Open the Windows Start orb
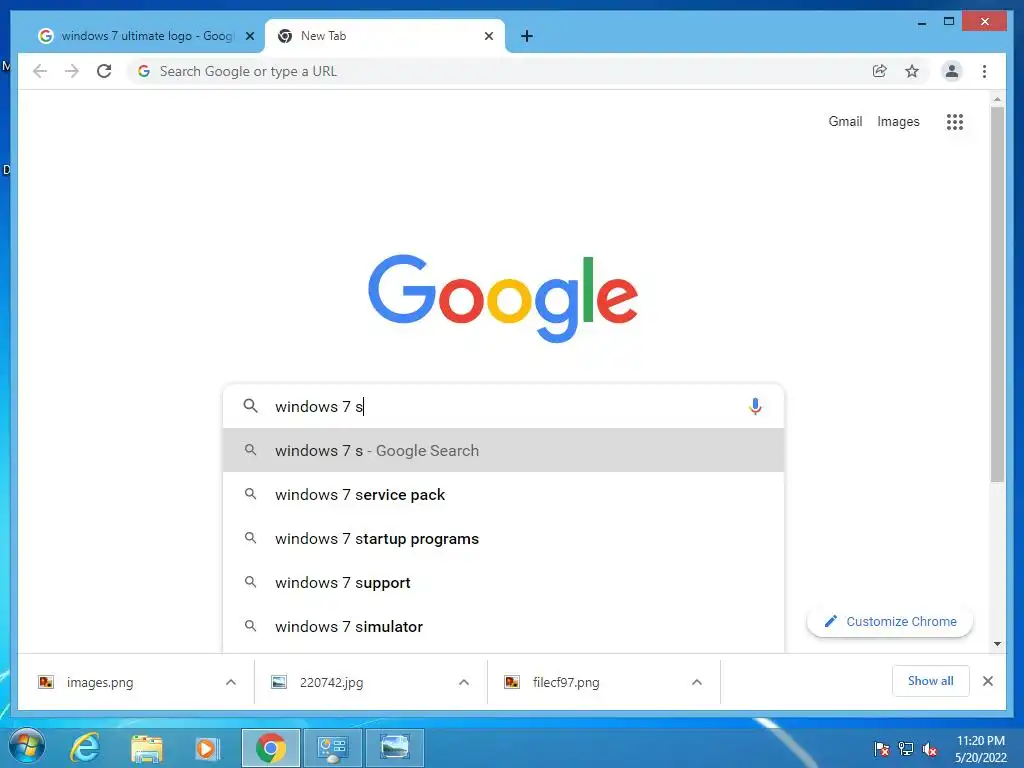The width and height of the screenshot is (1024, 768). 27,746
